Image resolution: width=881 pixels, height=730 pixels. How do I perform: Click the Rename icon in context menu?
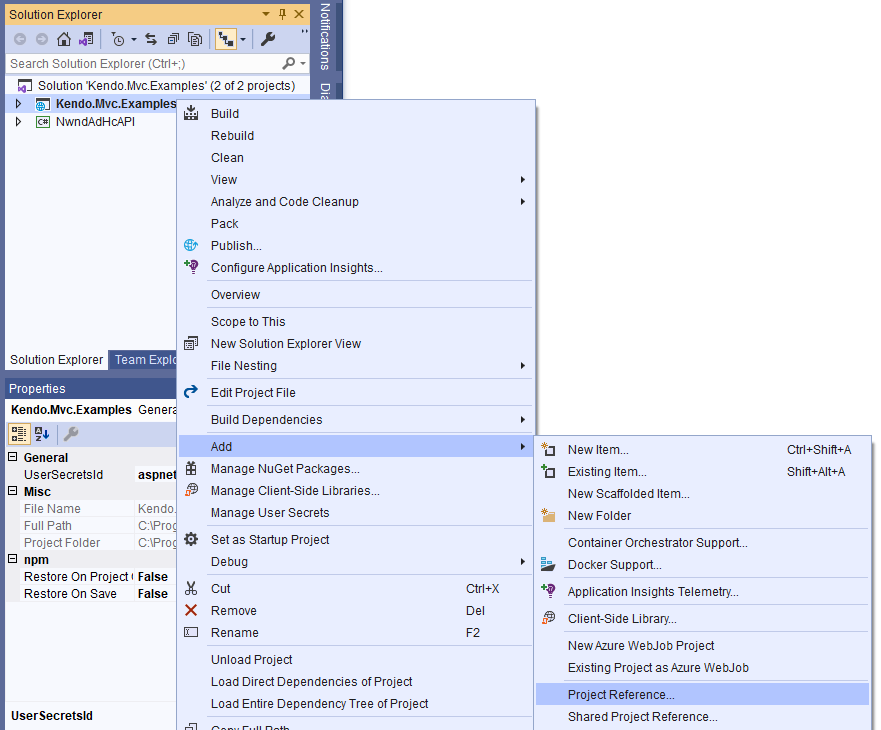click(191, 632)
